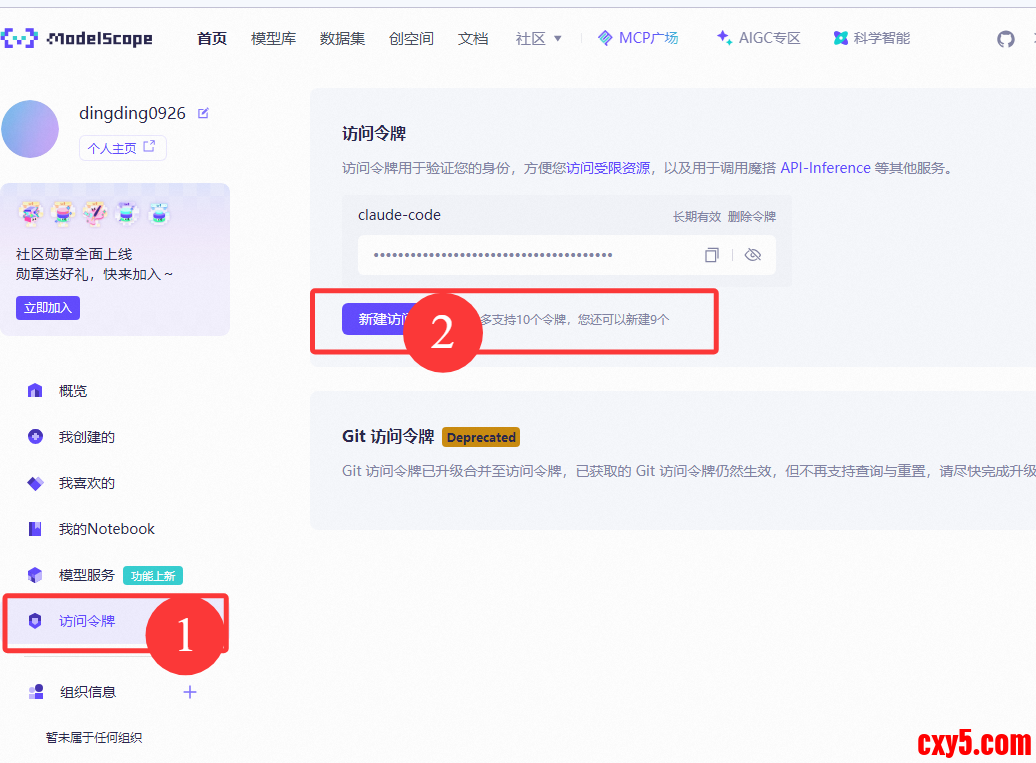Click the 删除令牌 link
Viewport: 1036px width, 763px height.
click(751, 216)
